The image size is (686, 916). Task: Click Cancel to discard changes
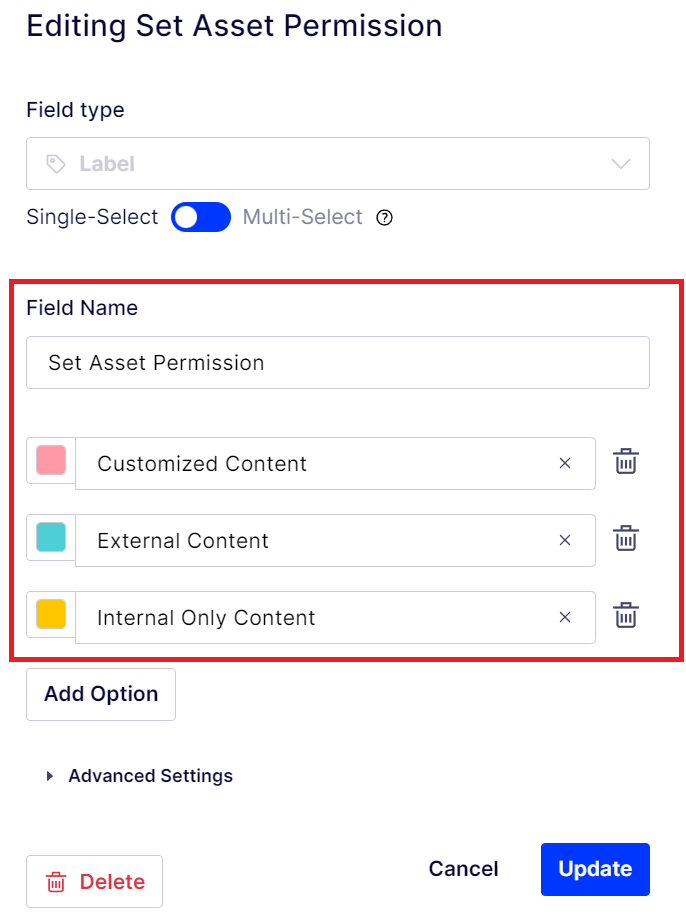(463, 869)
